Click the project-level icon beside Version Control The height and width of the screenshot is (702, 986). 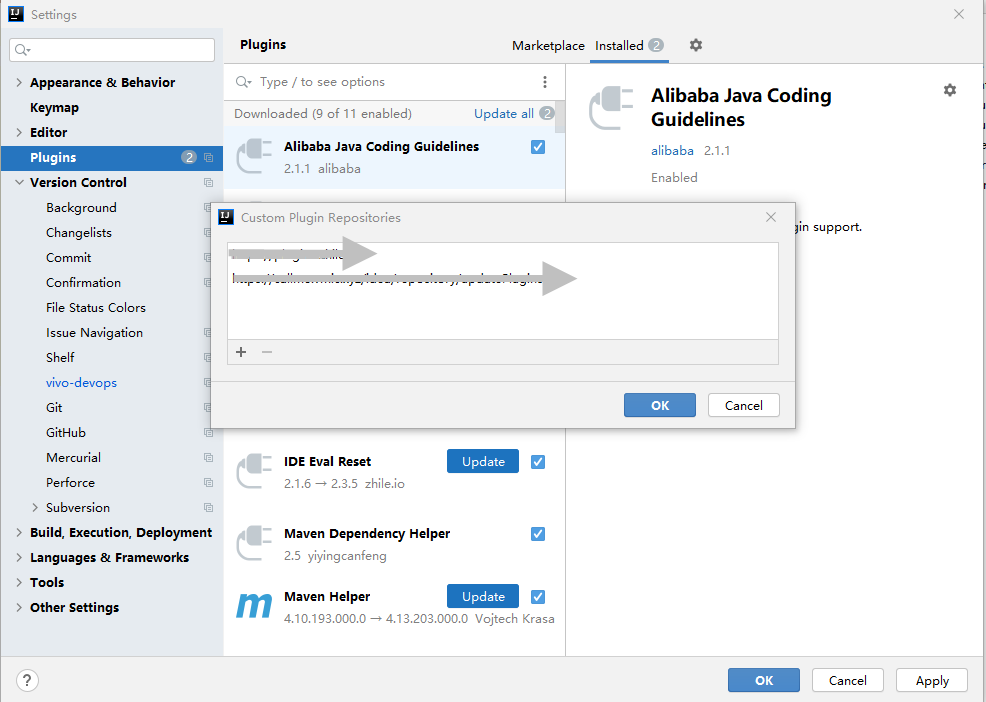click(209, 182)
